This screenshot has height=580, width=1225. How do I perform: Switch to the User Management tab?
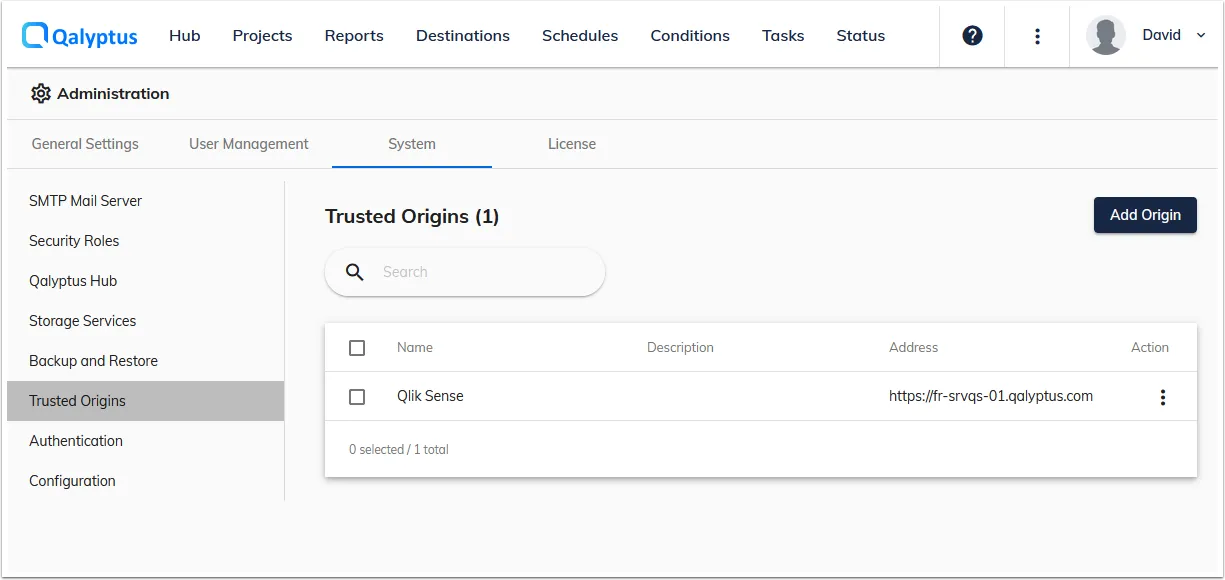pos(248,143)
